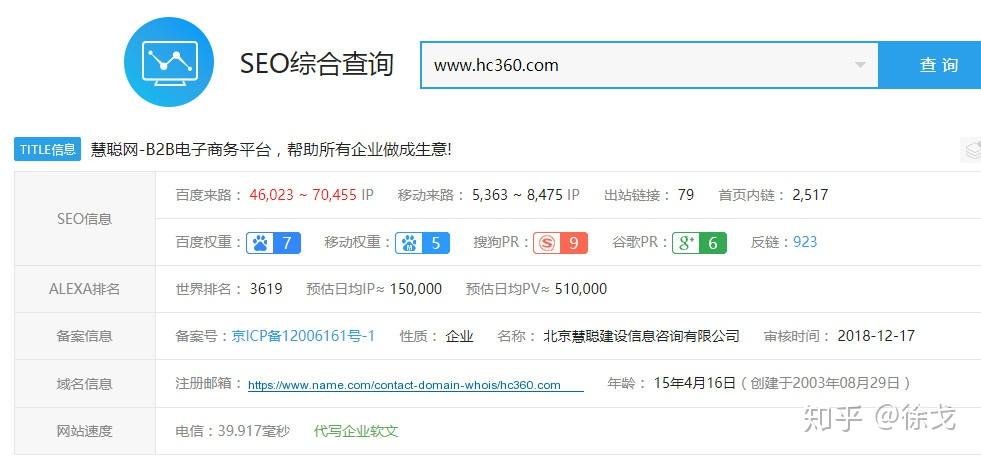Open the 京ICP备12006161号-1 record link
This screenshot has height=457, width=981.
coord(303,336)
